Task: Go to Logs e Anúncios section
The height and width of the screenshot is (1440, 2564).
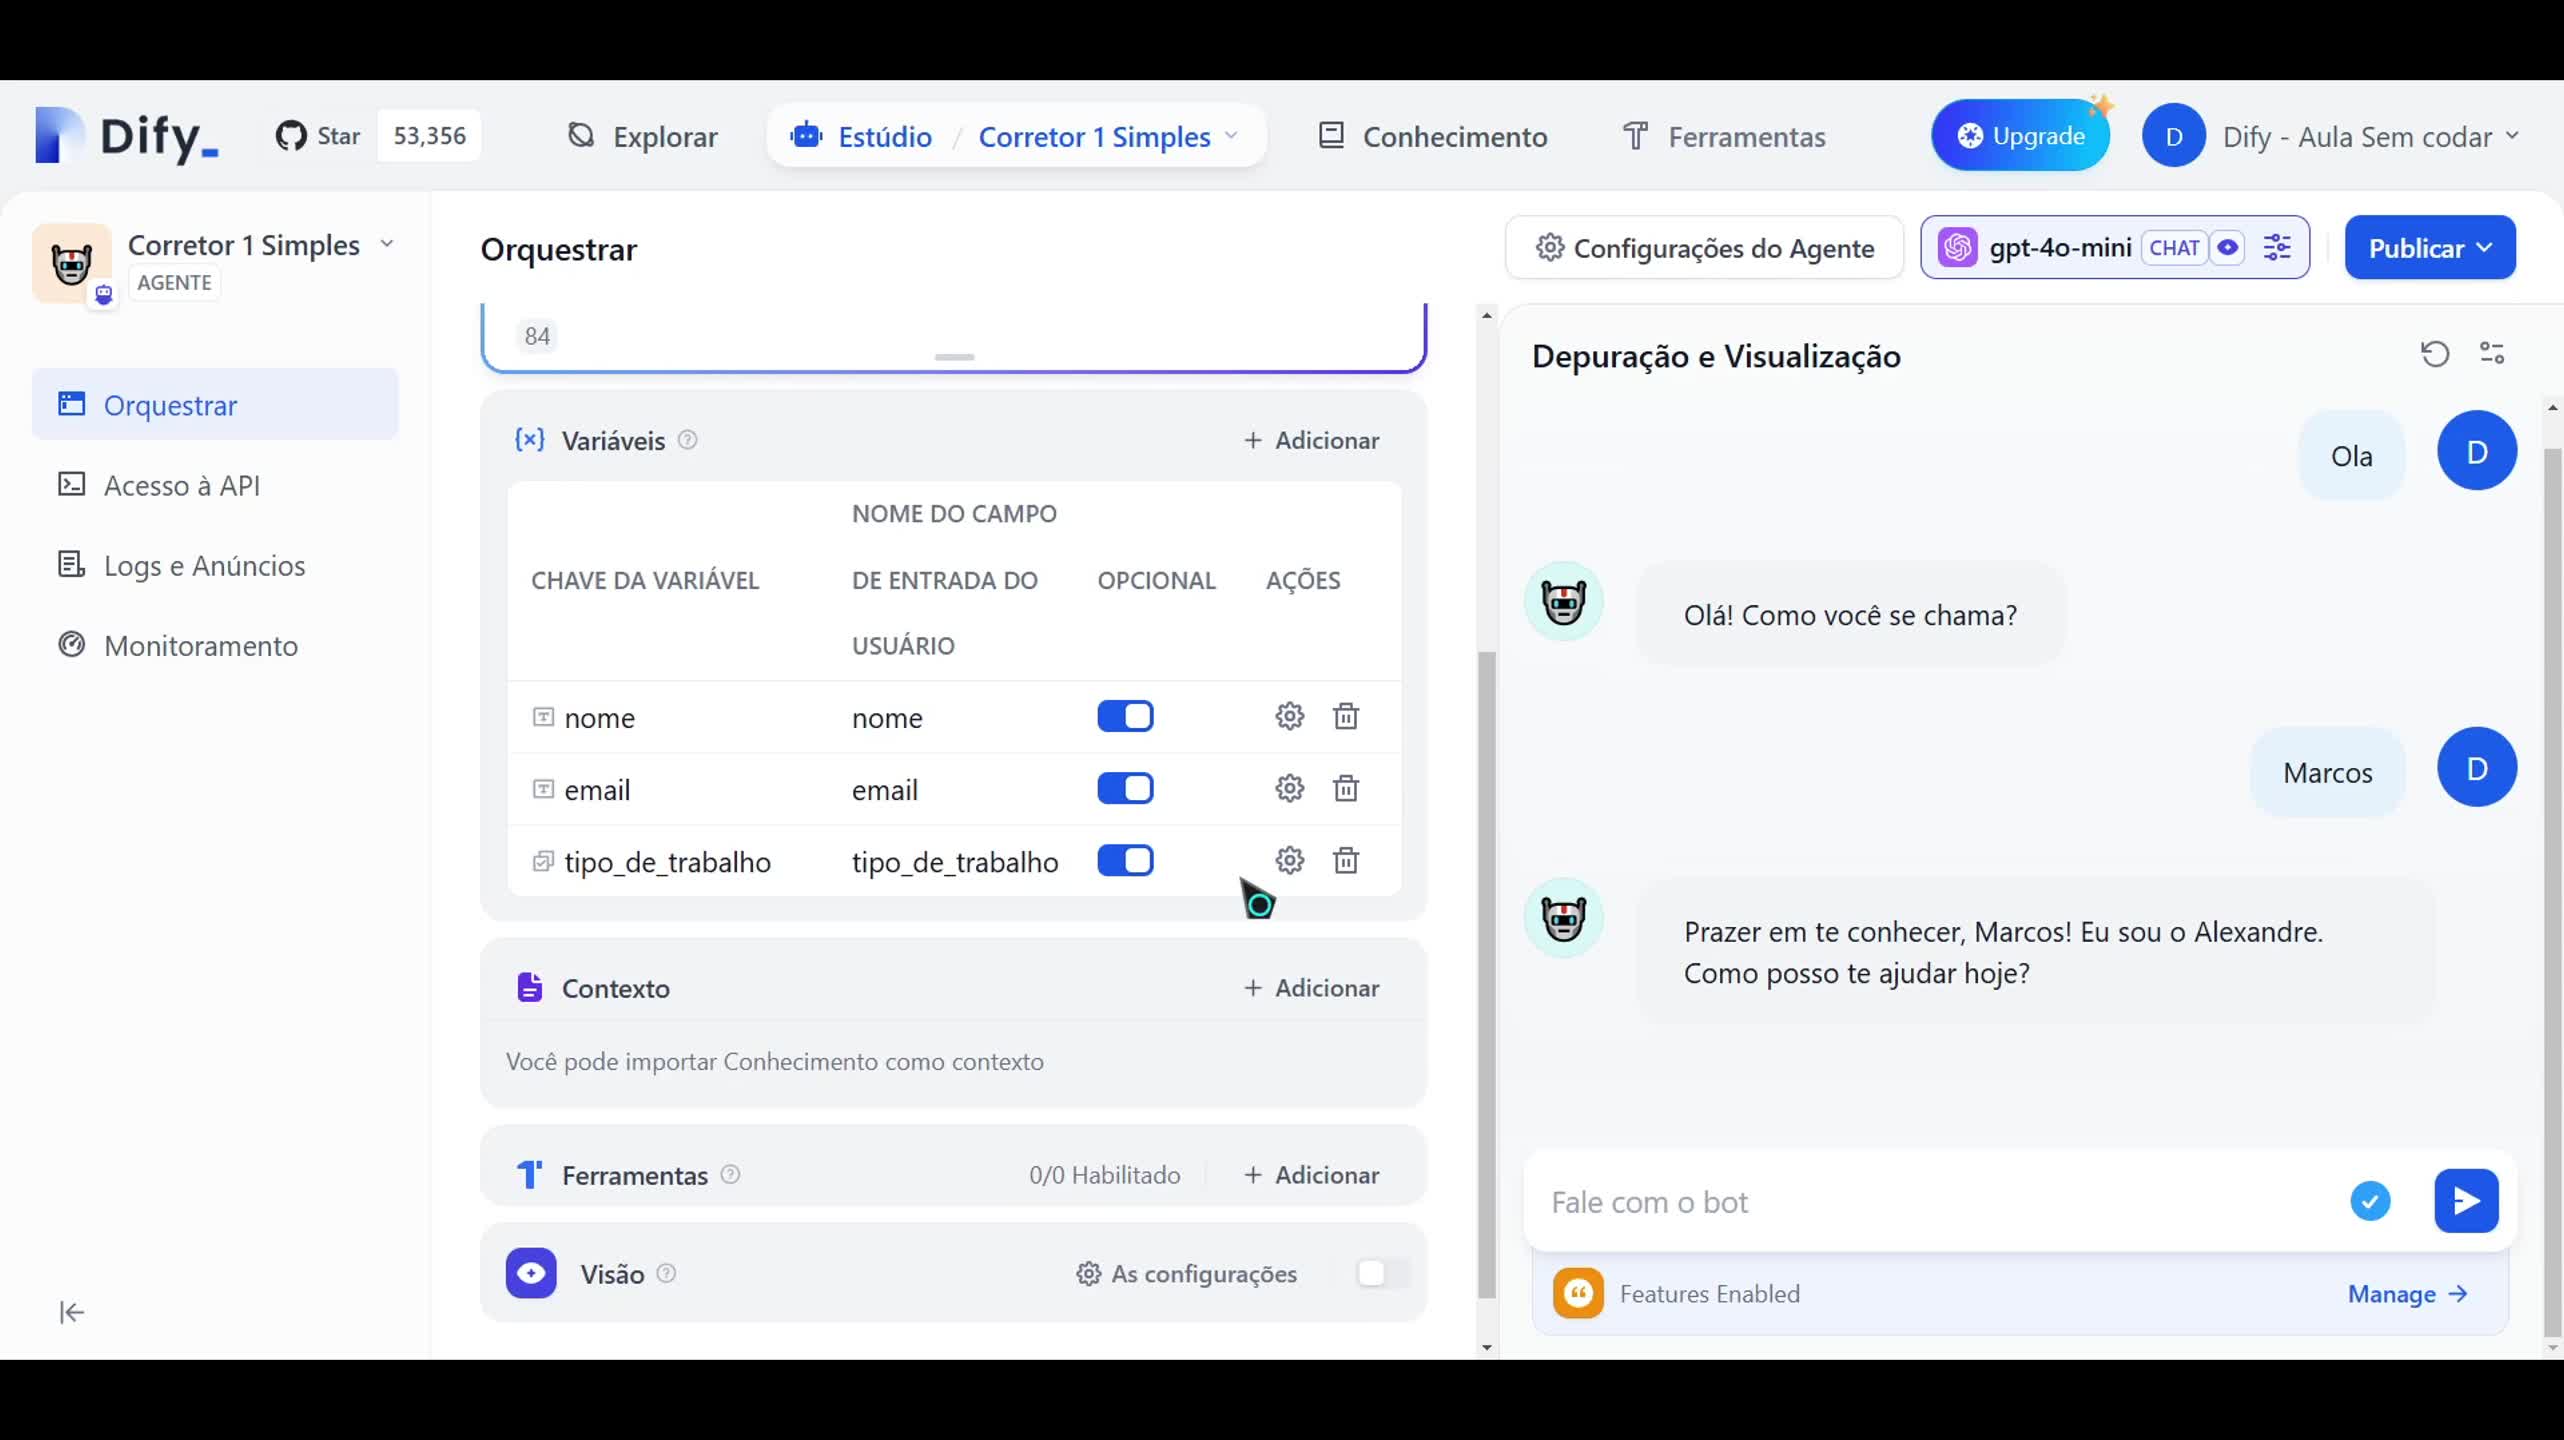Action: click(204, 566)
